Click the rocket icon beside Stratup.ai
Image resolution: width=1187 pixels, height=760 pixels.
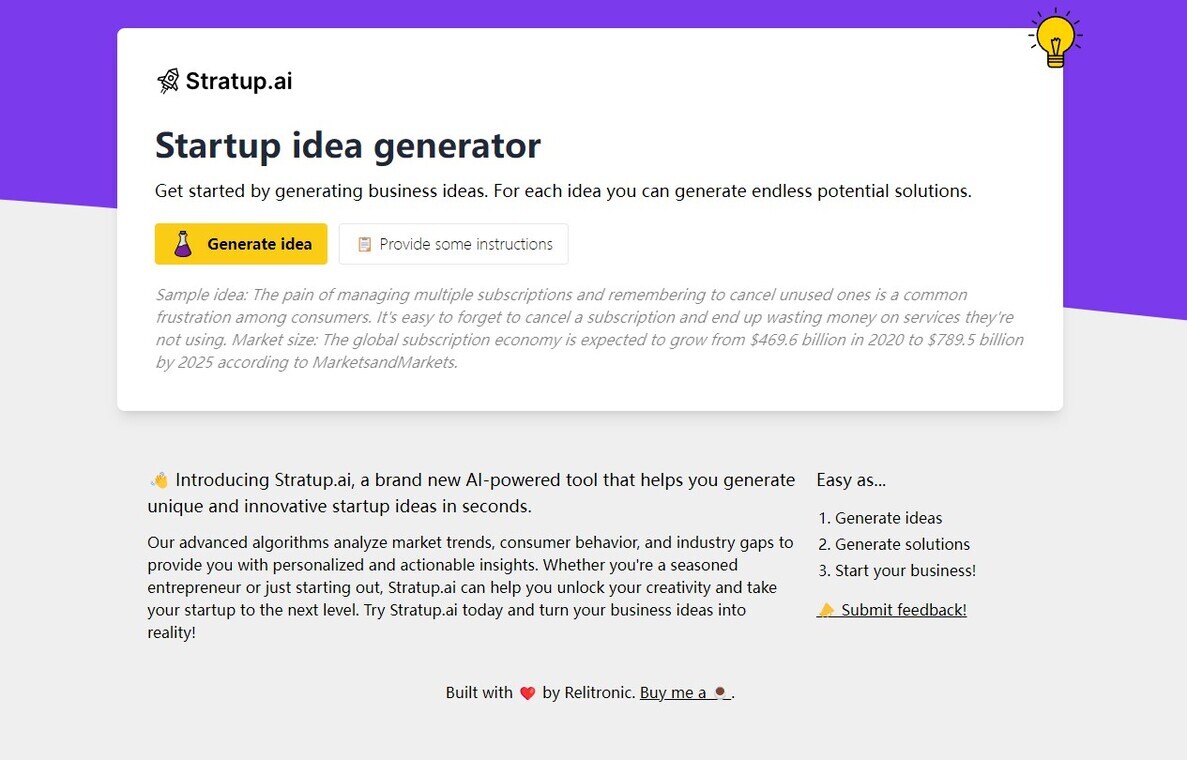coord(168,80)
